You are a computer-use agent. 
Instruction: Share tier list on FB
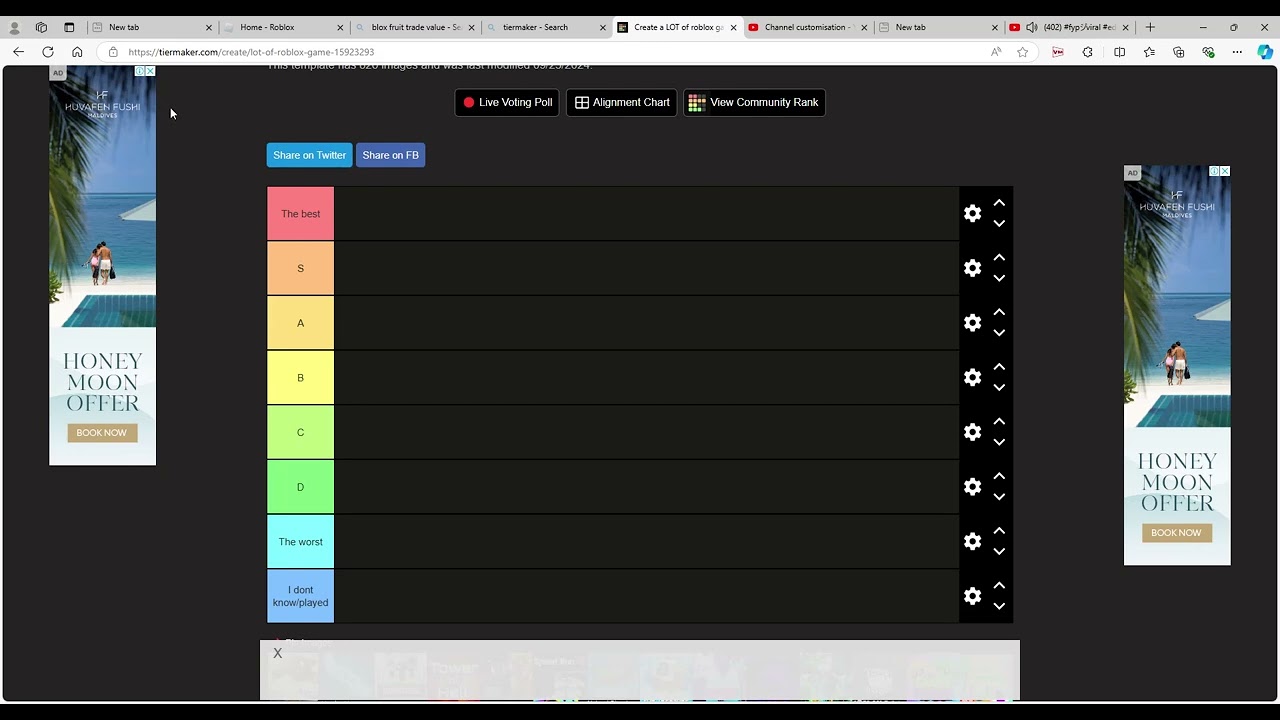(390, 155)
